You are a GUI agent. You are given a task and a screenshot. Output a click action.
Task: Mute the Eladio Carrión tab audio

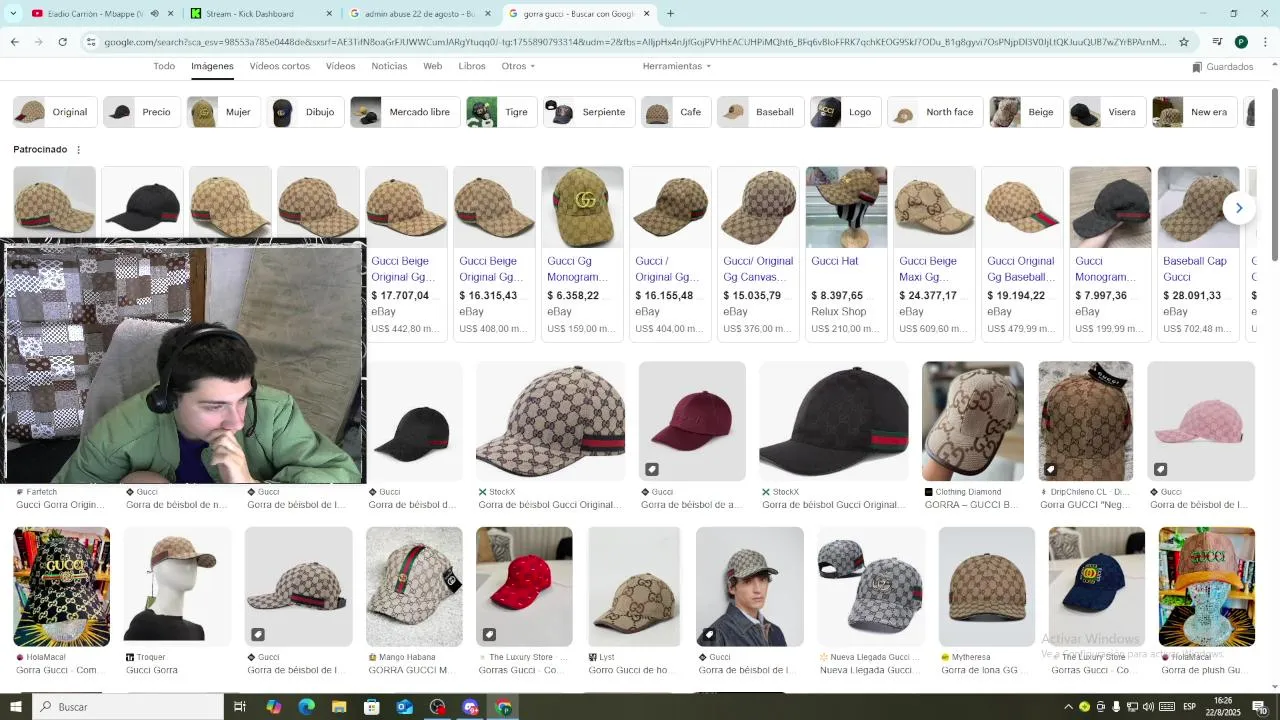point(154,14)
